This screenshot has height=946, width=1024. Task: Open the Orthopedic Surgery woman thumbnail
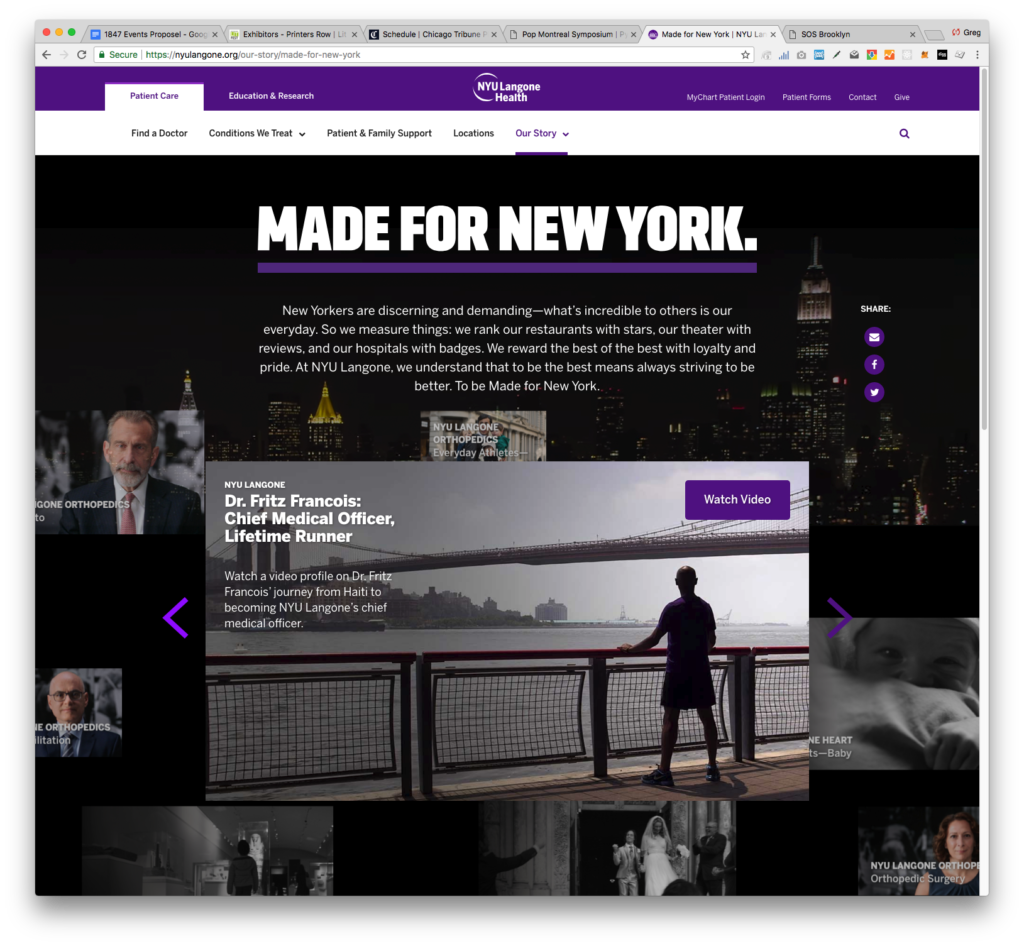(918, 851)
